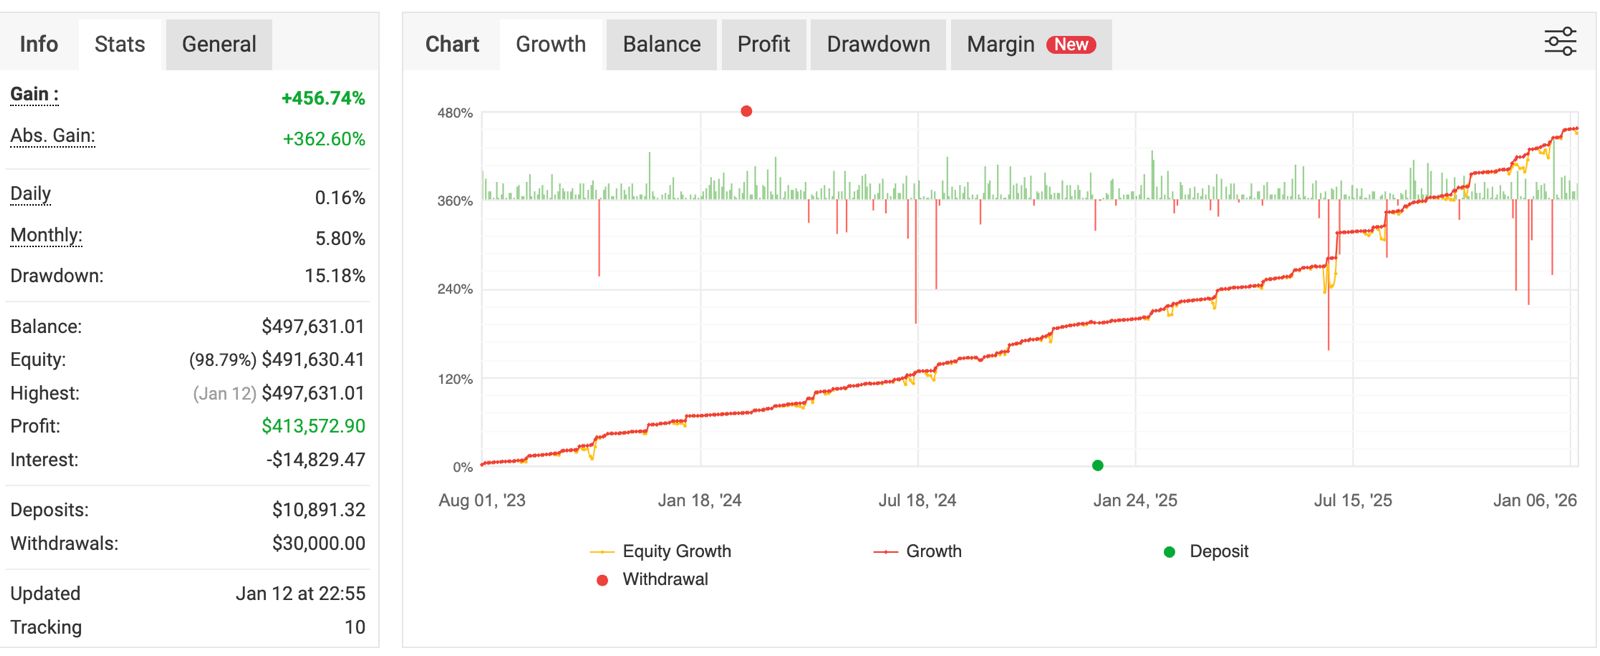Image resolution: width=1600 pixels, height=656 pixels.
Task: Toggle Withdrawal markers in legend
Action: pyautogui.click(x=652, y=579)
